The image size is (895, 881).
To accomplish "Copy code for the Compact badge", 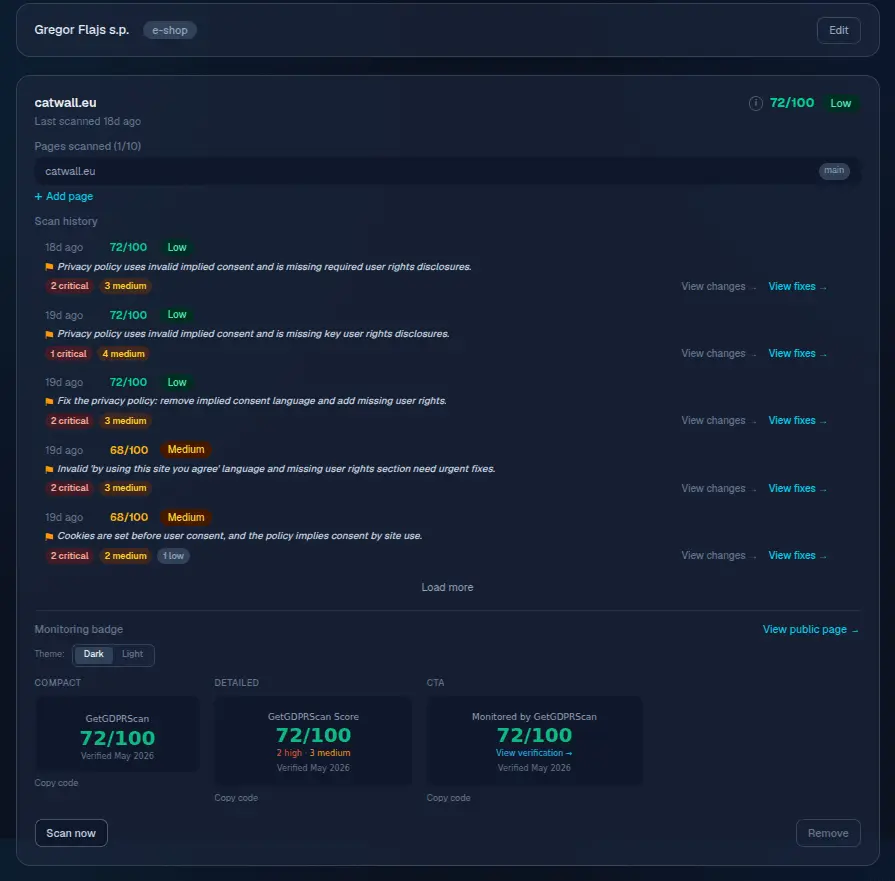I will (57, 783).
